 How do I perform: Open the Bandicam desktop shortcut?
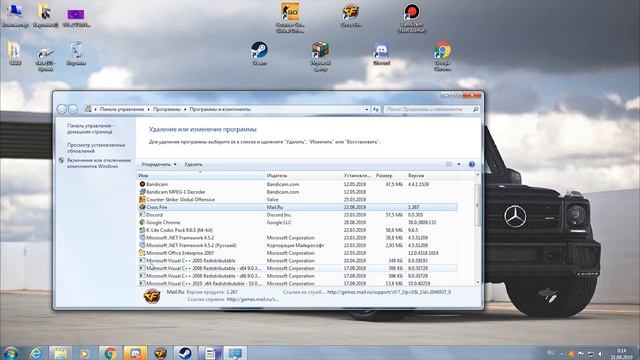point(412,18)
